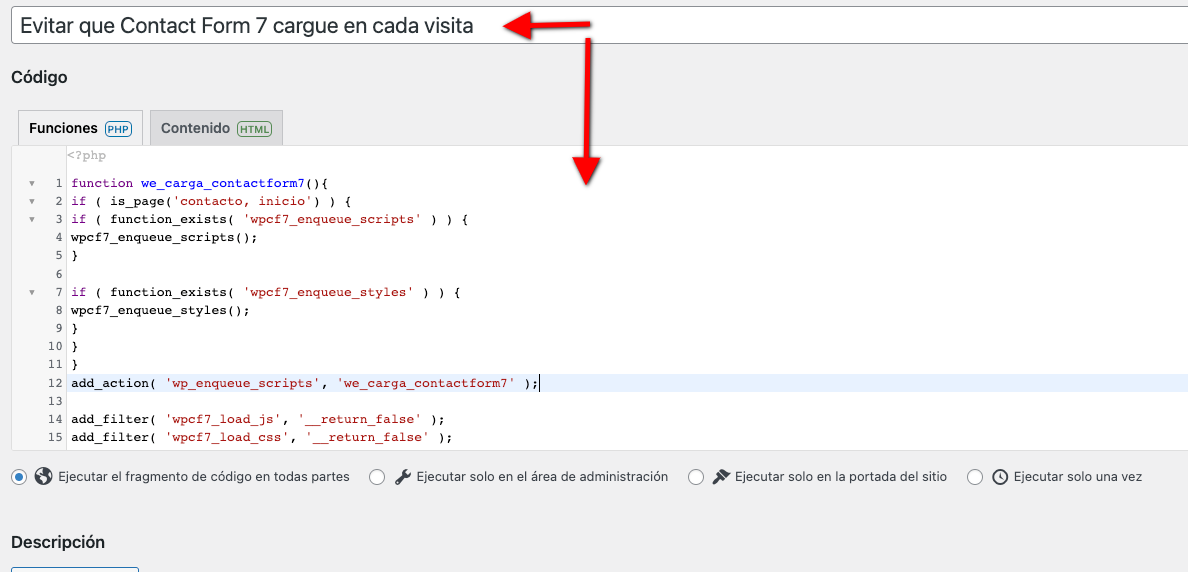The image size is (1188, 572).
Task: Click the '<?php' opening tag text
Action: click(x=86, y=156)
